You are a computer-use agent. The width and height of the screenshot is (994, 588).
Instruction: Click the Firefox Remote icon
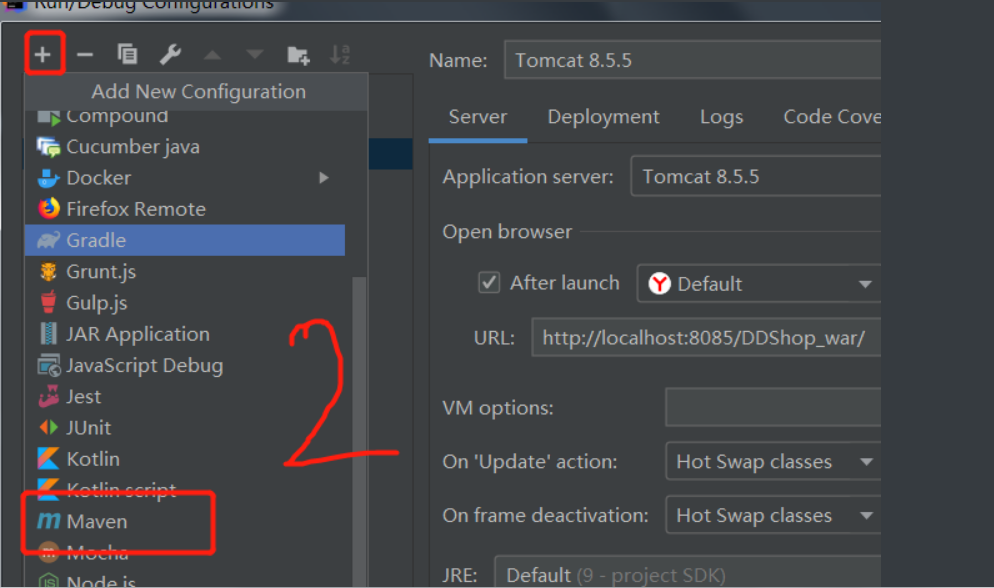49,208
